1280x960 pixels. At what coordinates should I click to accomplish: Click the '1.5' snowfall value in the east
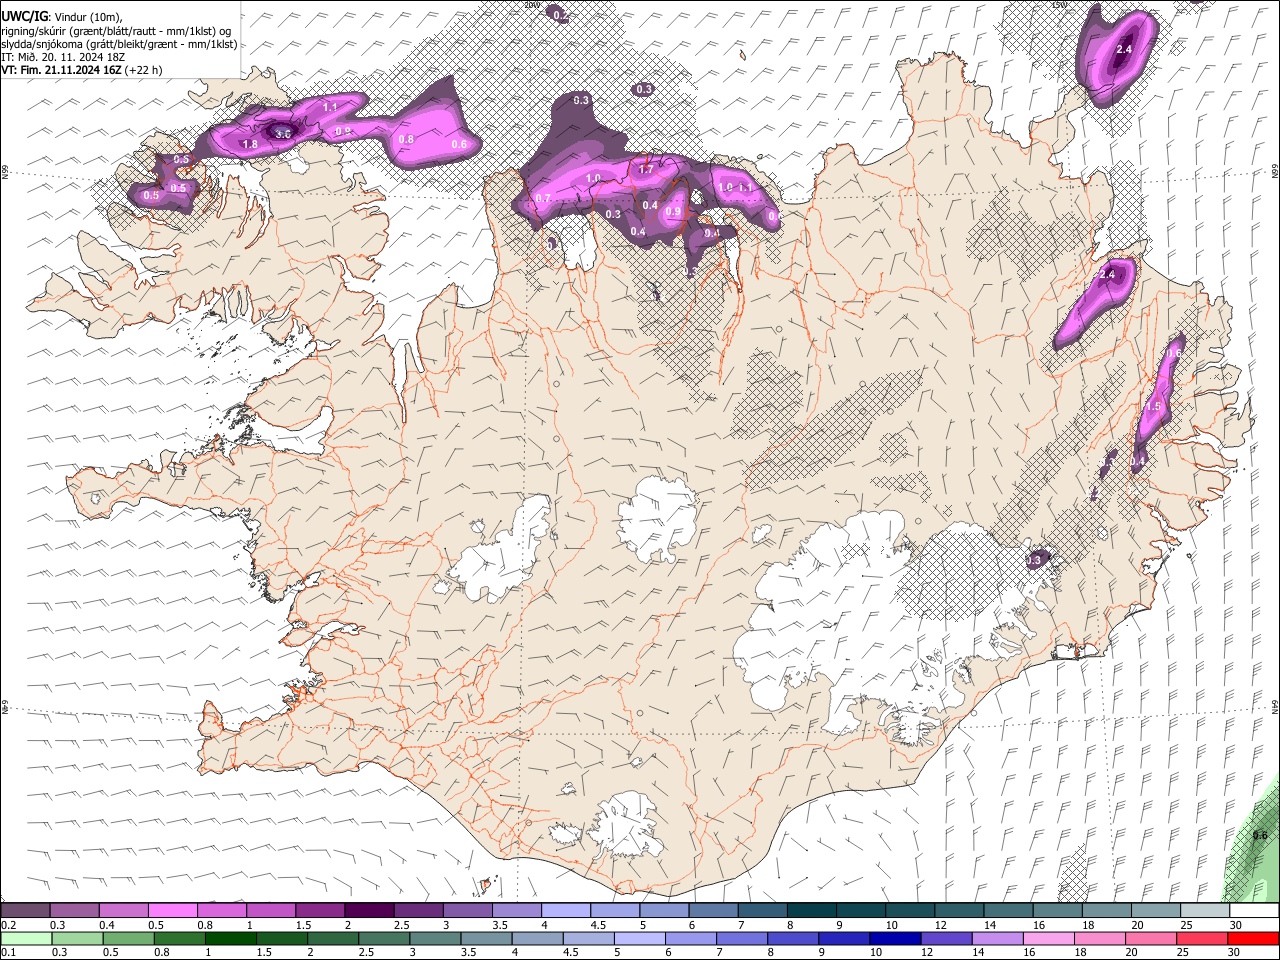click(1153, 407)
